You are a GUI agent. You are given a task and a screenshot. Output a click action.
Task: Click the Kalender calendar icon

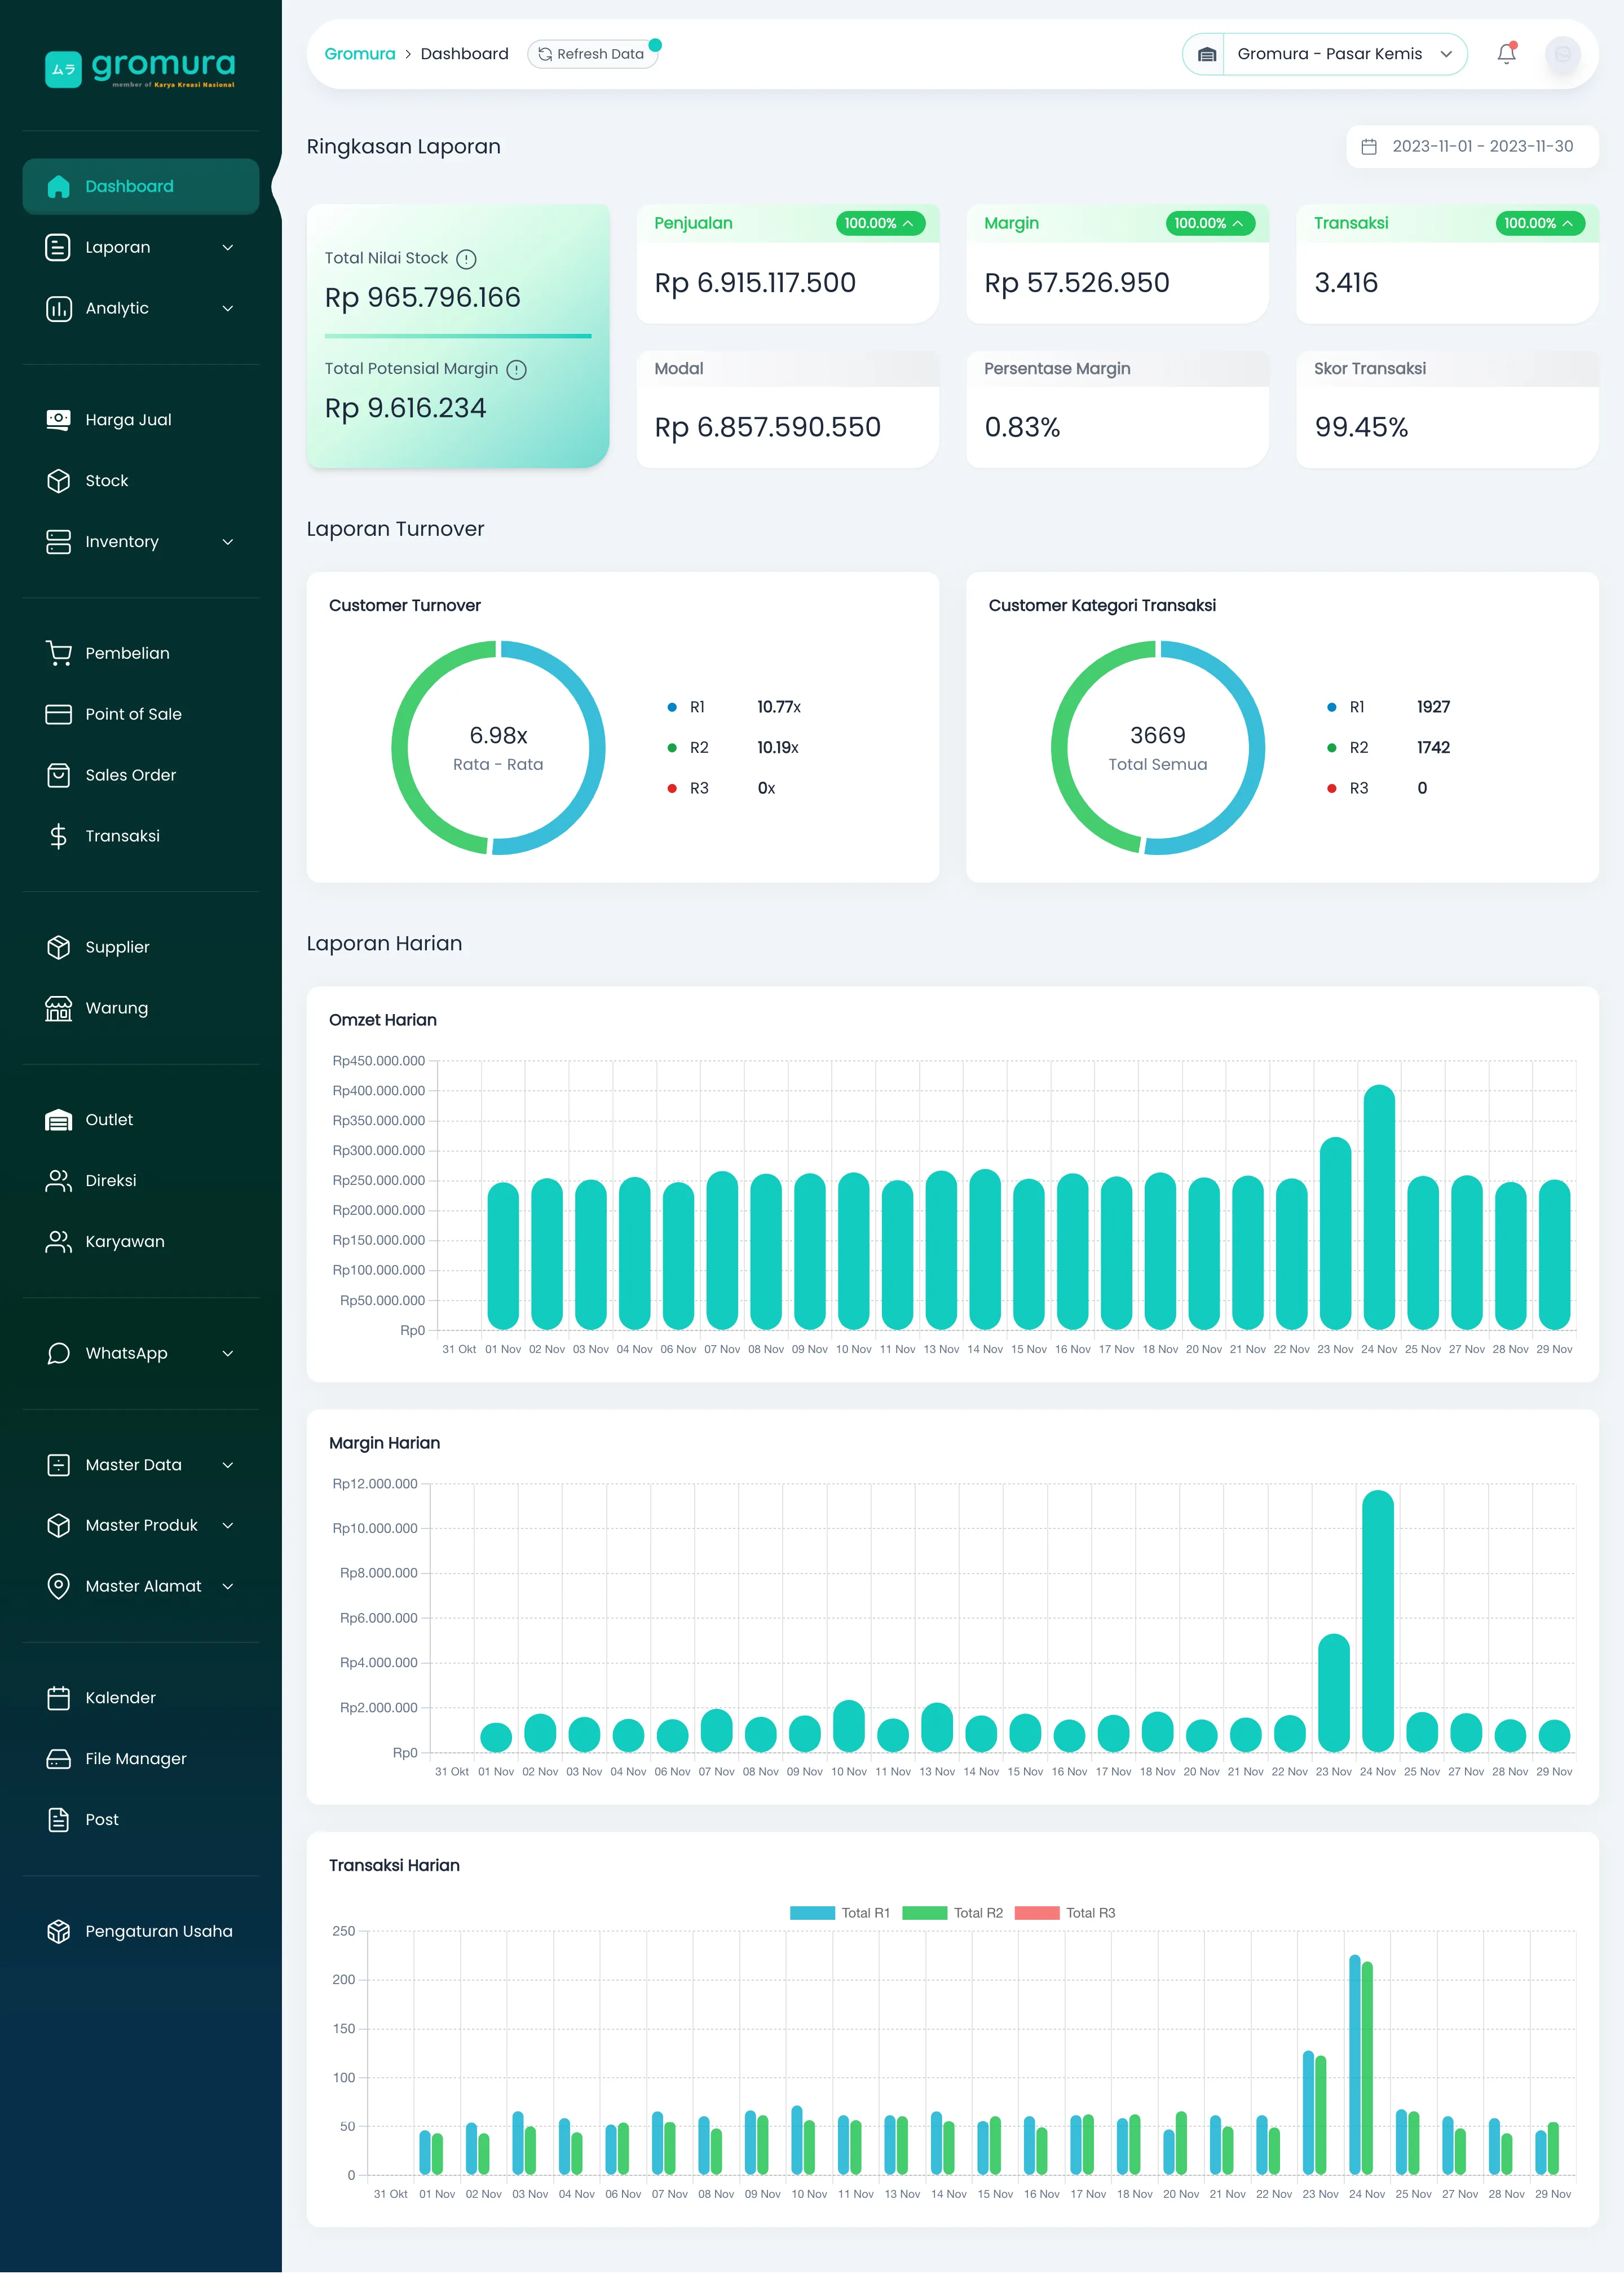[x=58, y=1699]
